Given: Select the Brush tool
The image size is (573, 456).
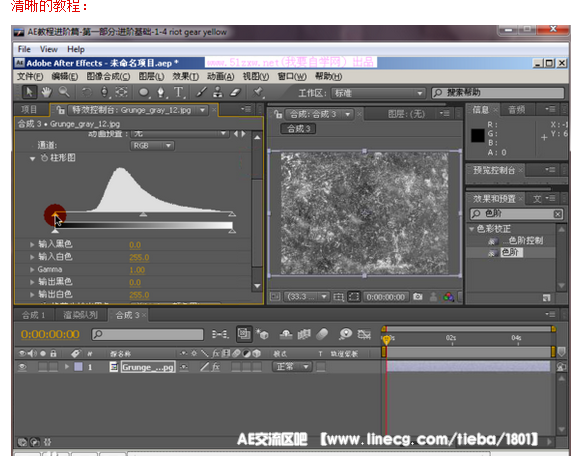Looking at the screenshot, I should point(201,92).
